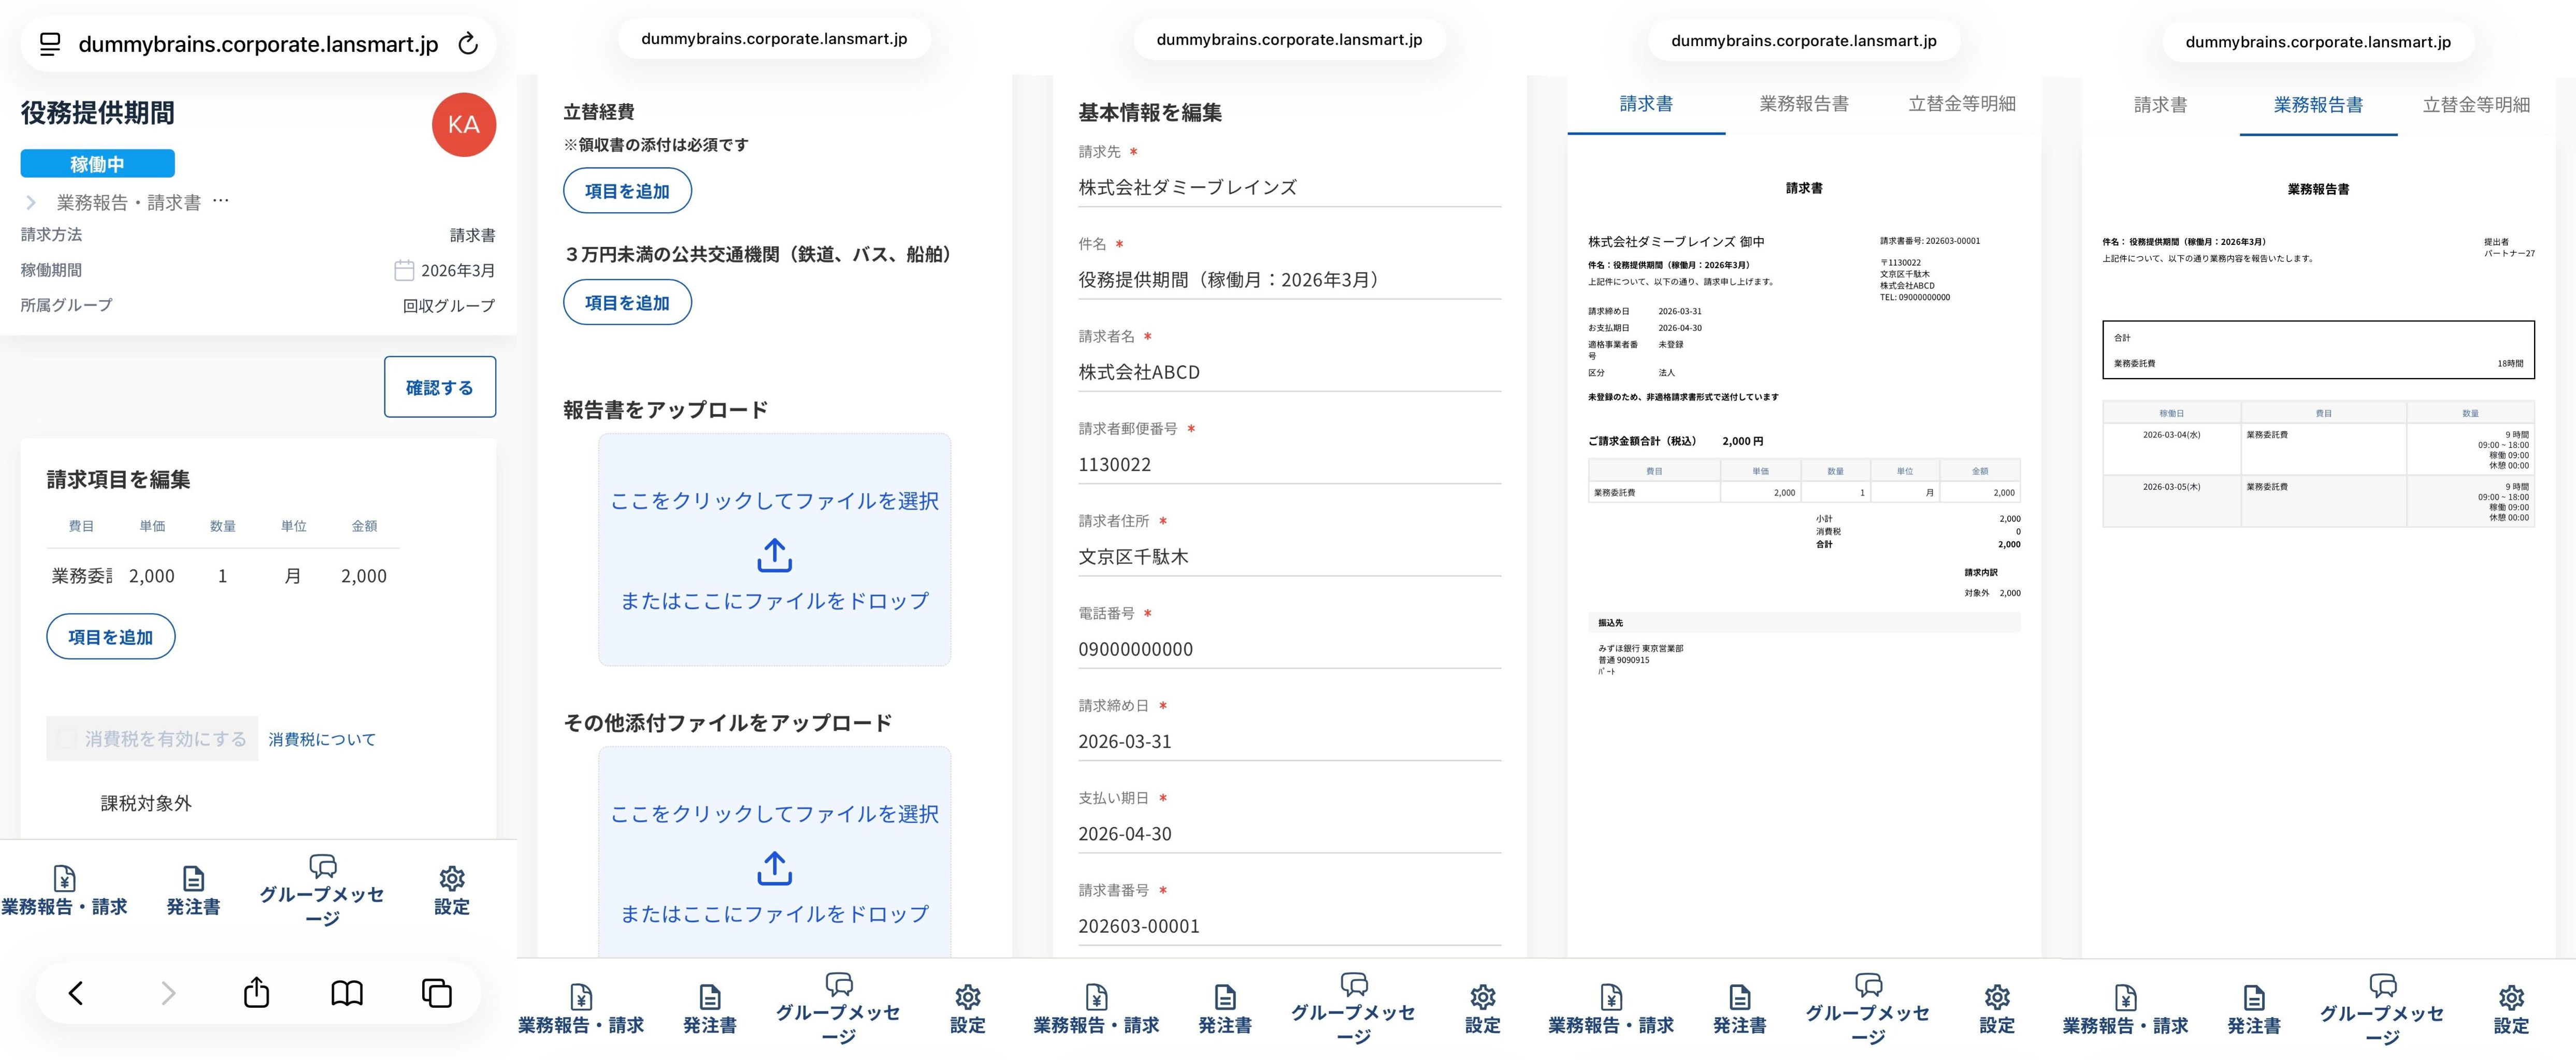Switch to 立替金等明細 tab on invoice preview

(1961, 104)
